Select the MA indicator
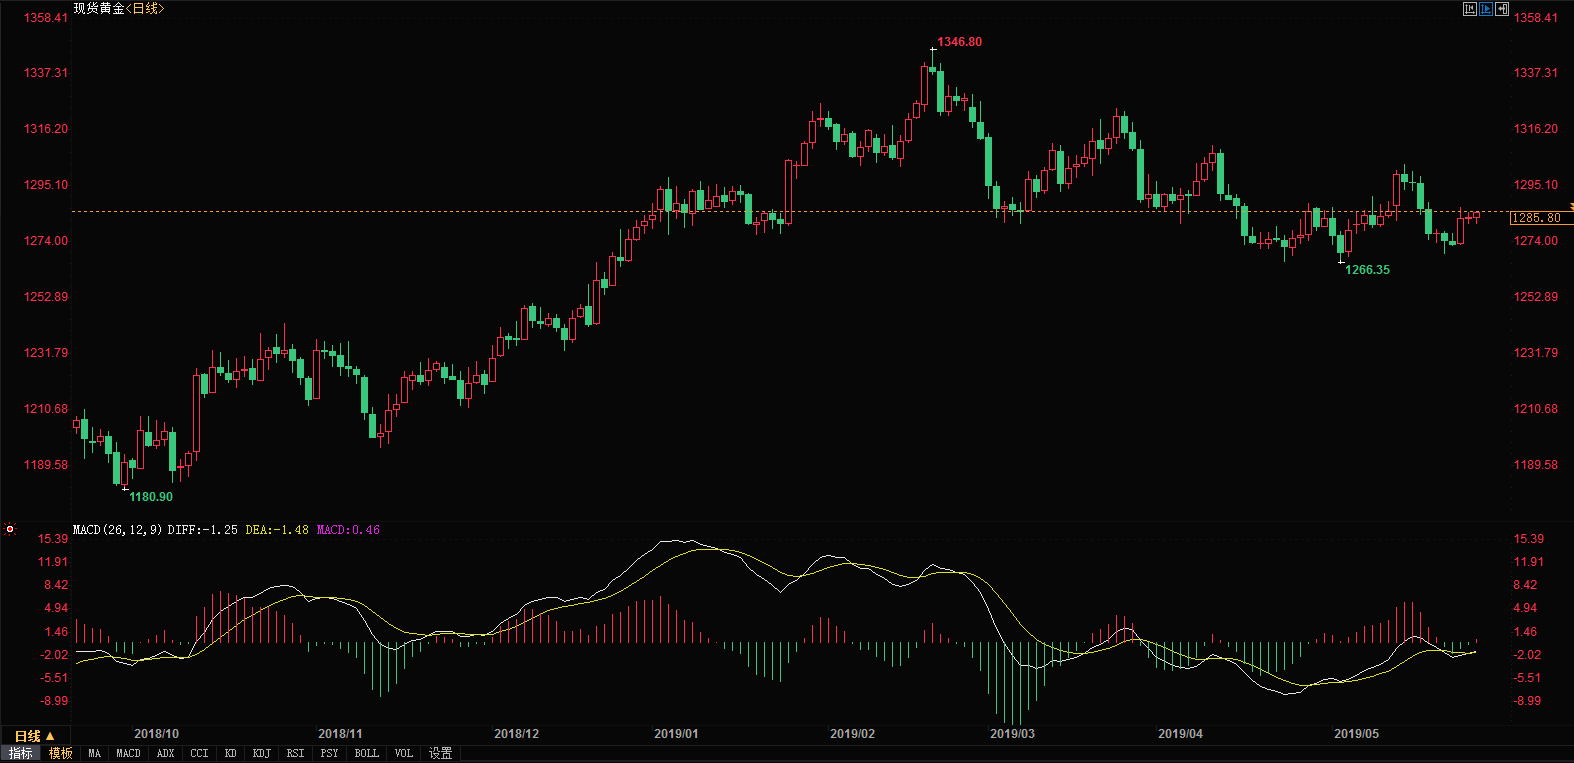This screenshot has width=1574, height=763. tap(95, 753)
